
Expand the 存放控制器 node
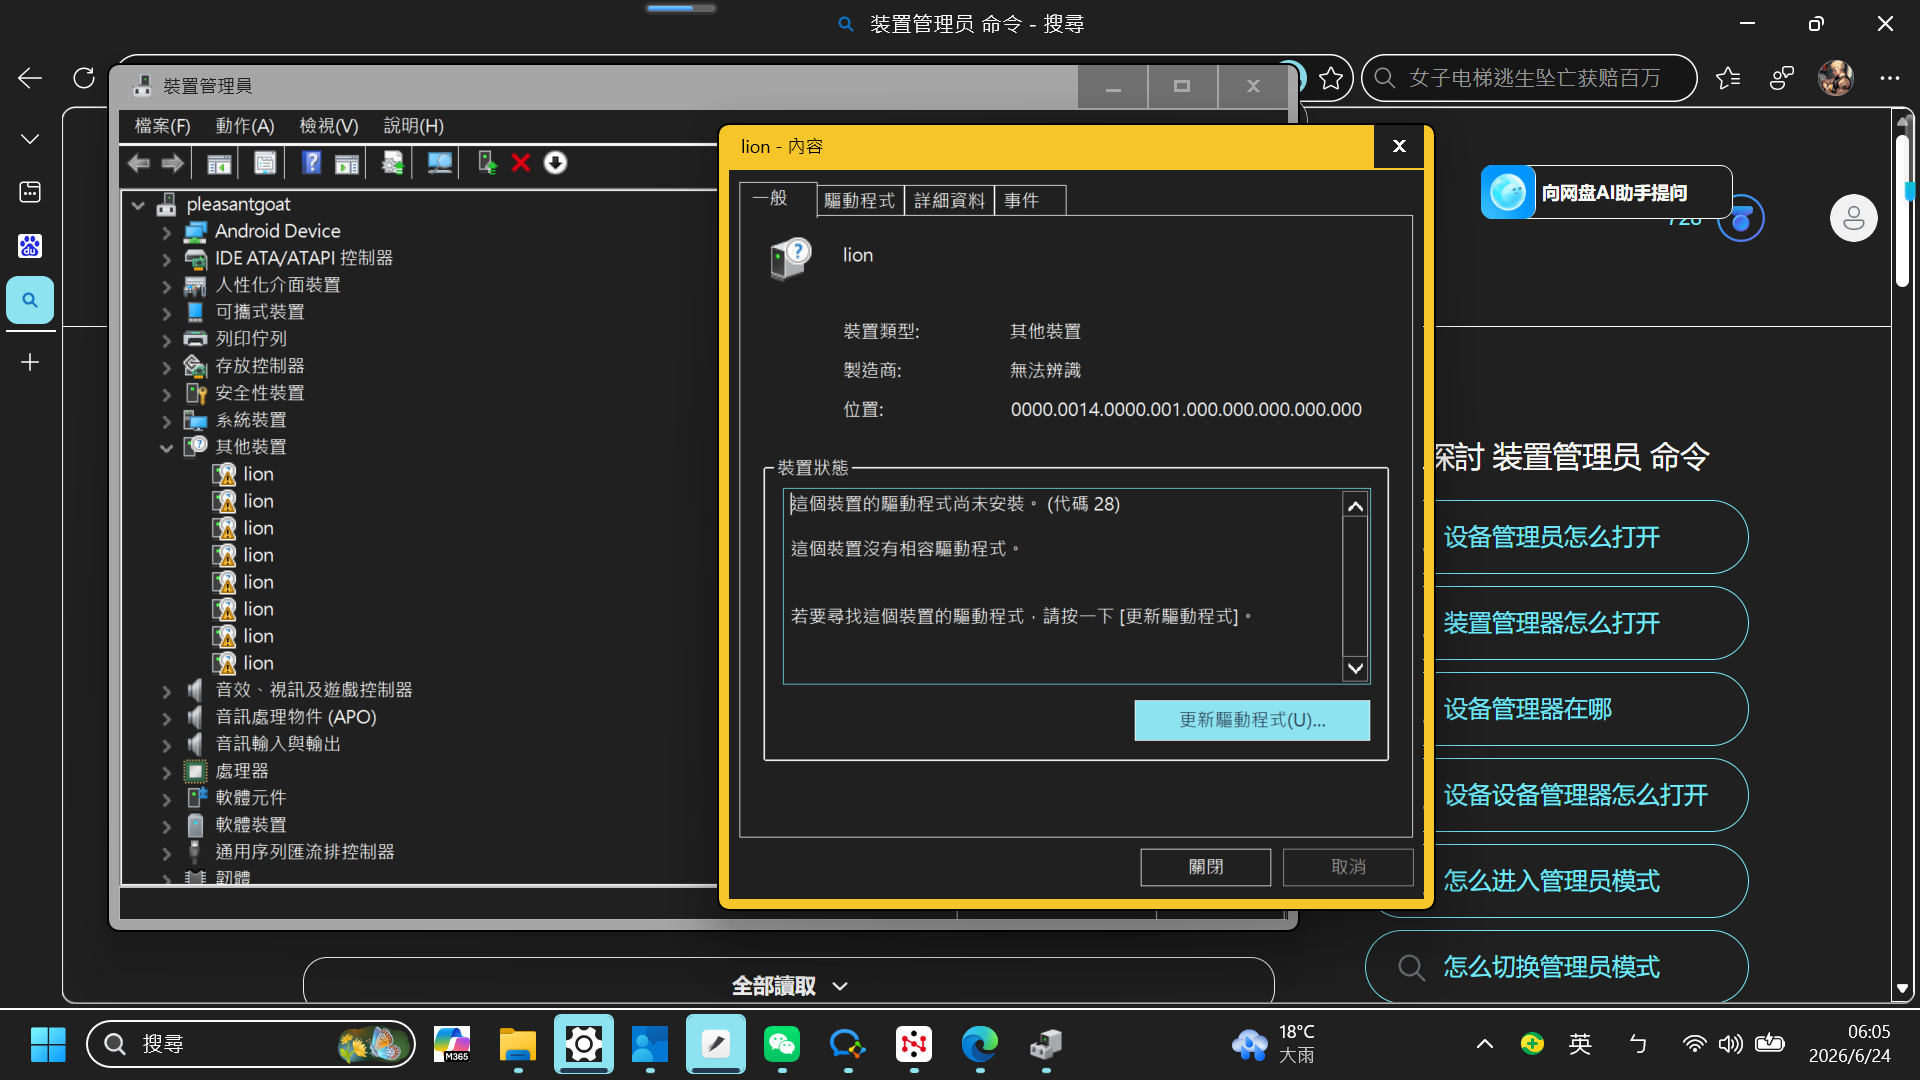click(x=167, y=367)
